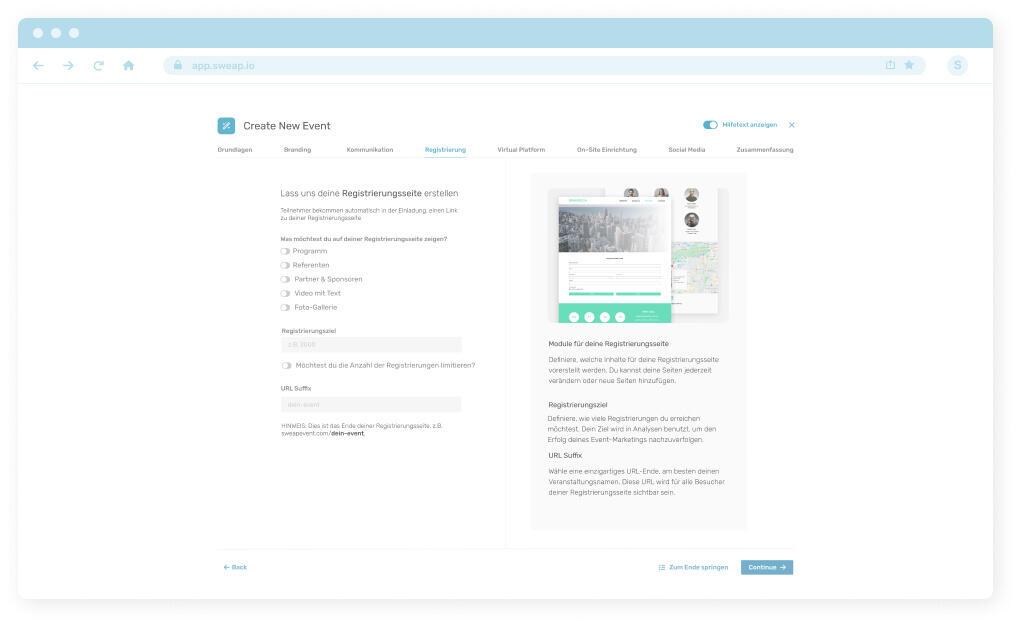Click the Back link
This screenshot has height=625, width=1019.
(235, 567)
